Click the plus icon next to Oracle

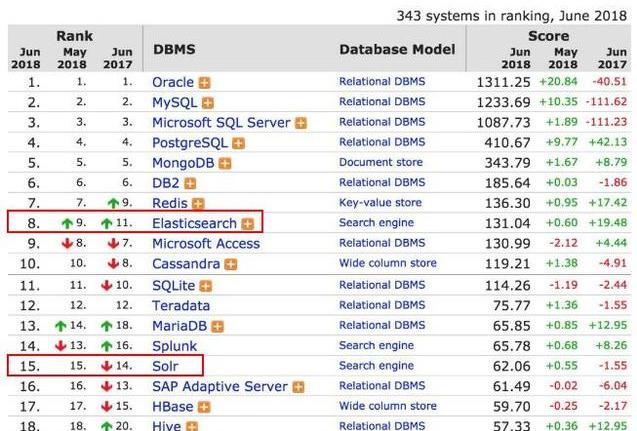pos(204,83)
